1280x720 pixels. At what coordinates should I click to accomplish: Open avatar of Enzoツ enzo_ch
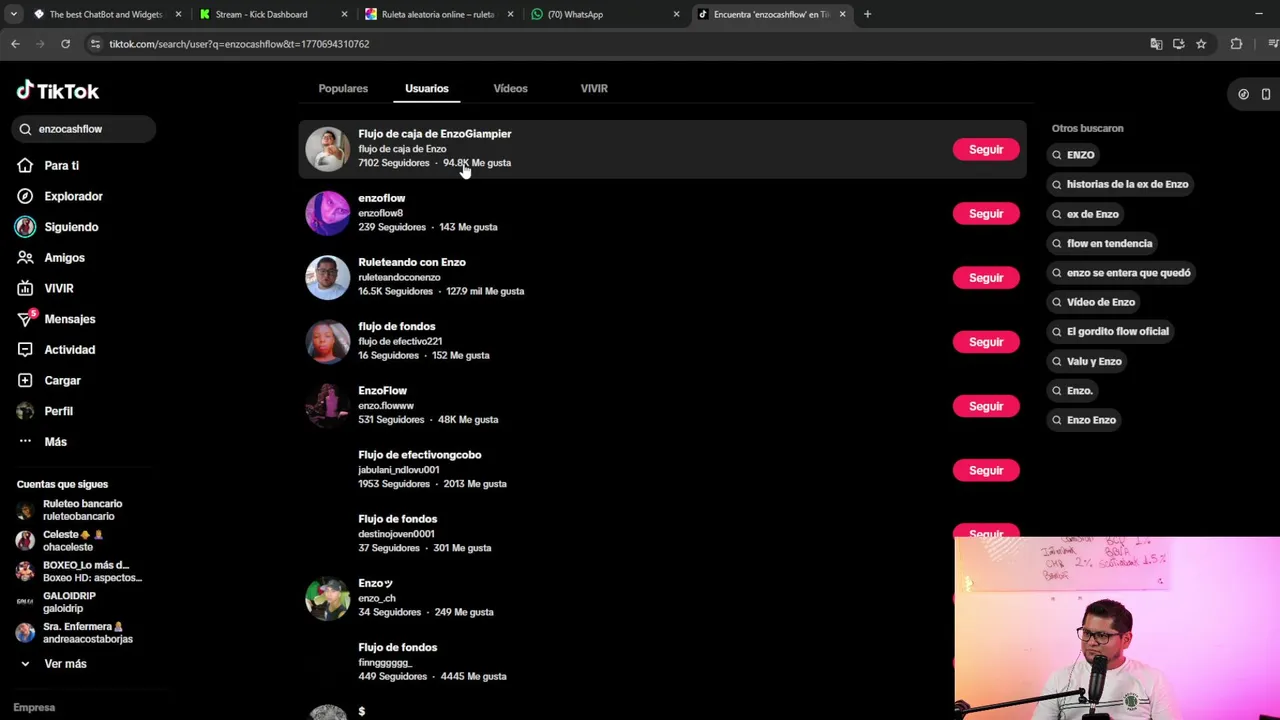[x=327, y=598]
